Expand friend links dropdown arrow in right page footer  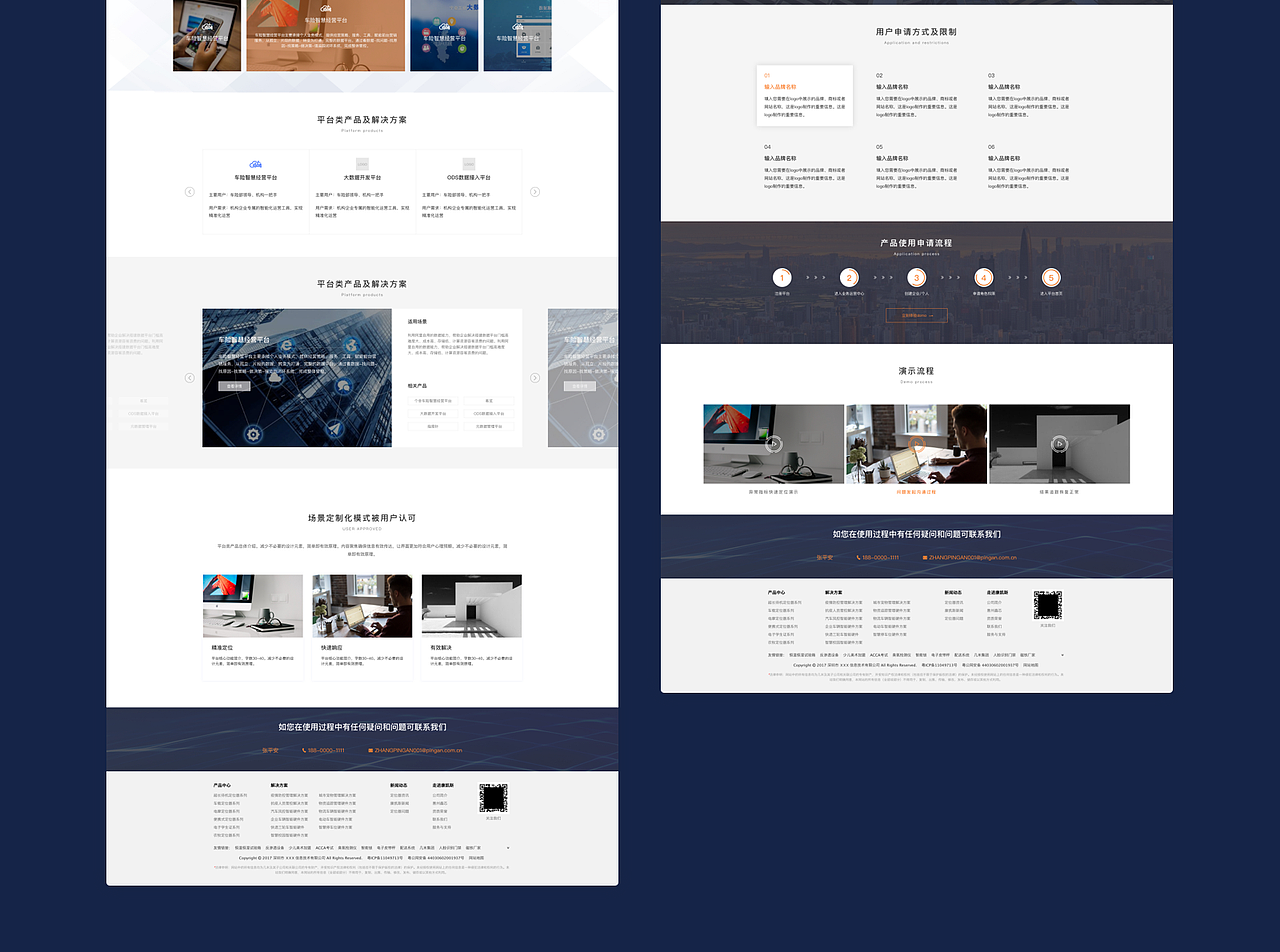[1062, 655]
